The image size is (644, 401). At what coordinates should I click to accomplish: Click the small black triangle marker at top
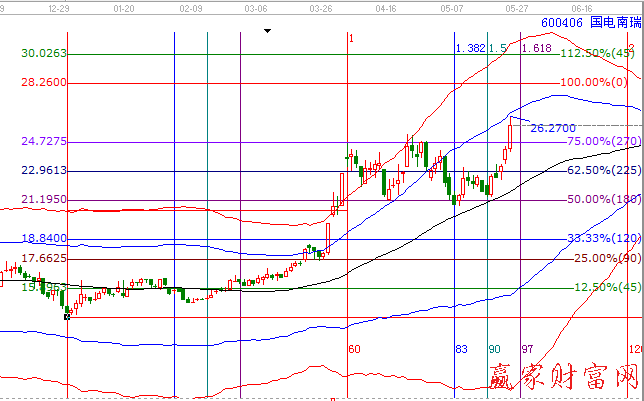(x=267, y=30)
